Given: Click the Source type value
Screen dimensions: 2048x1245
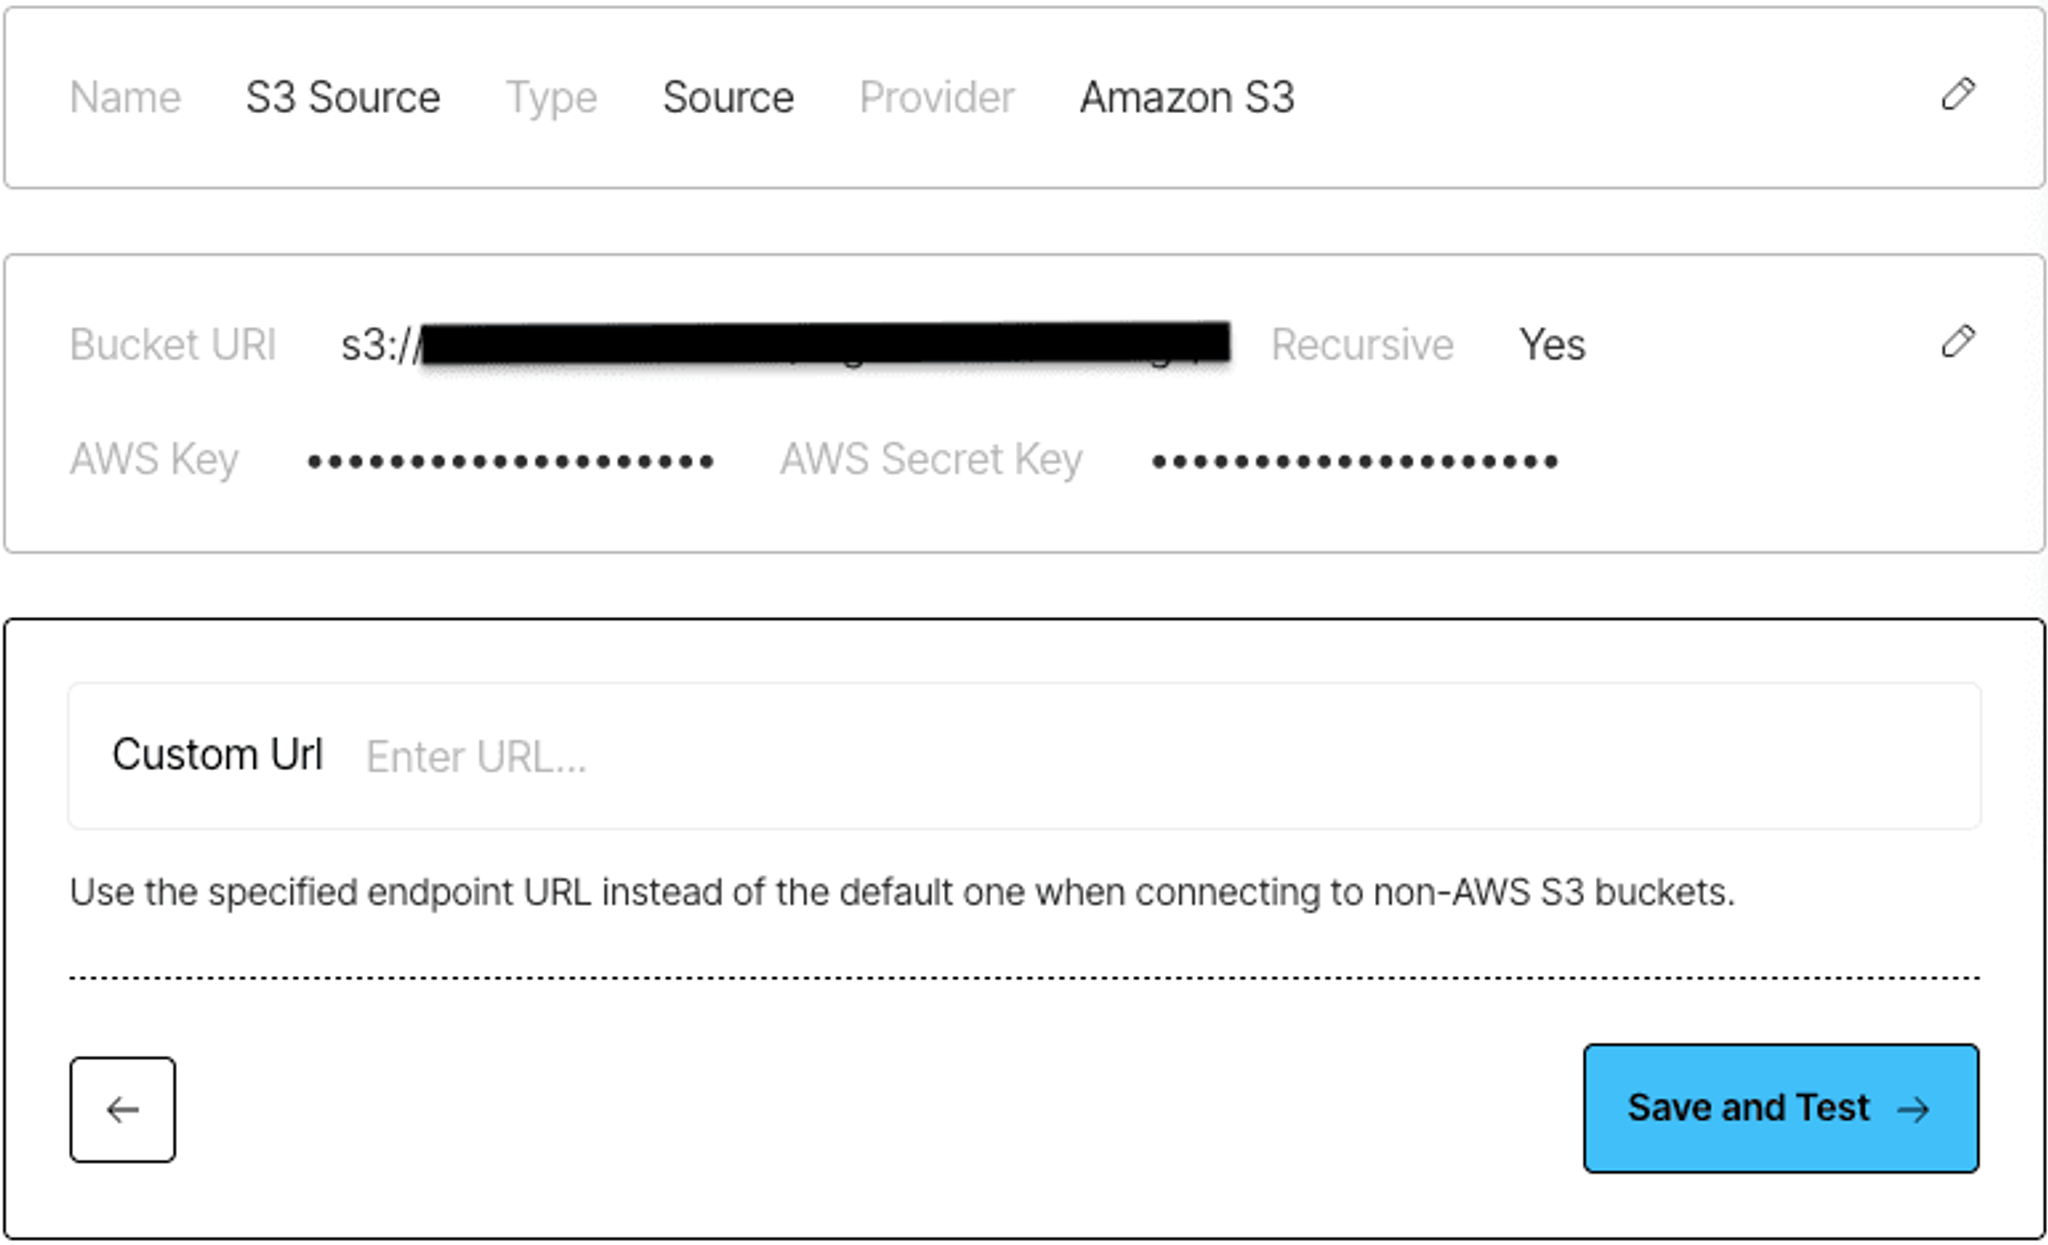Looking at the screenshot, I should click(728, 97).
